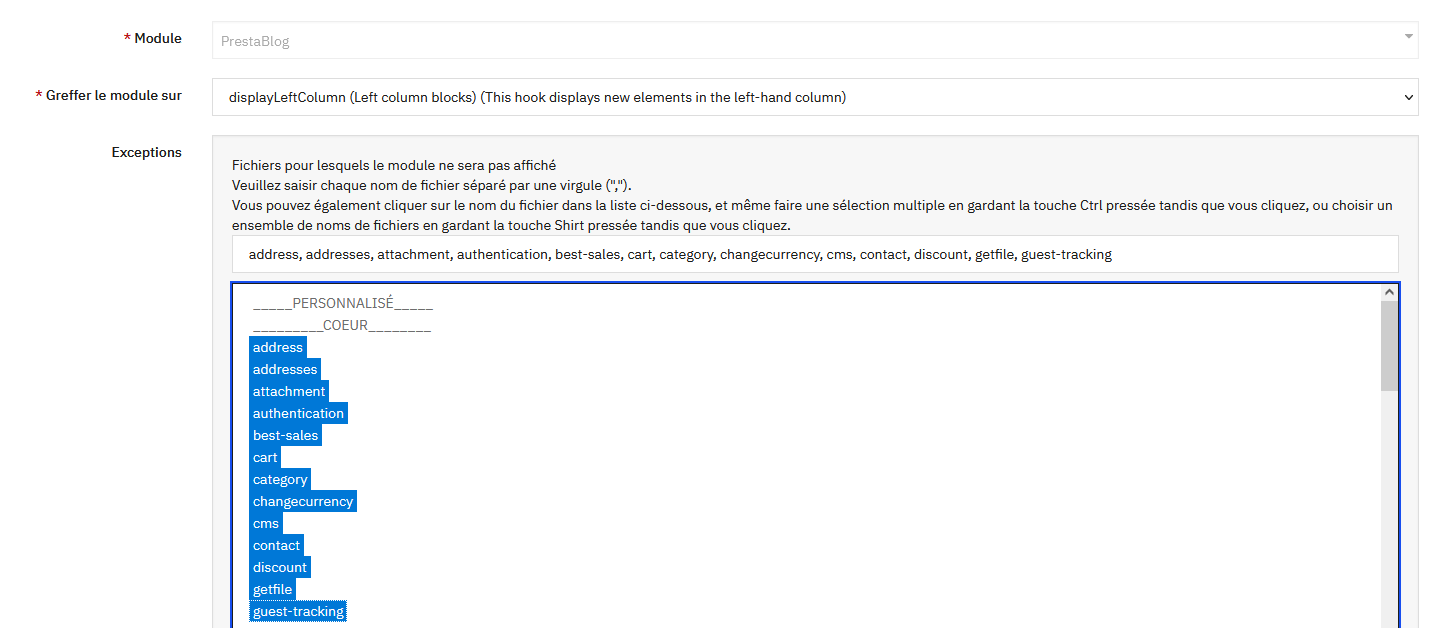Screen dimensions: 1429x628
Task: Select 'authentication' list entry
Action: 298,414
